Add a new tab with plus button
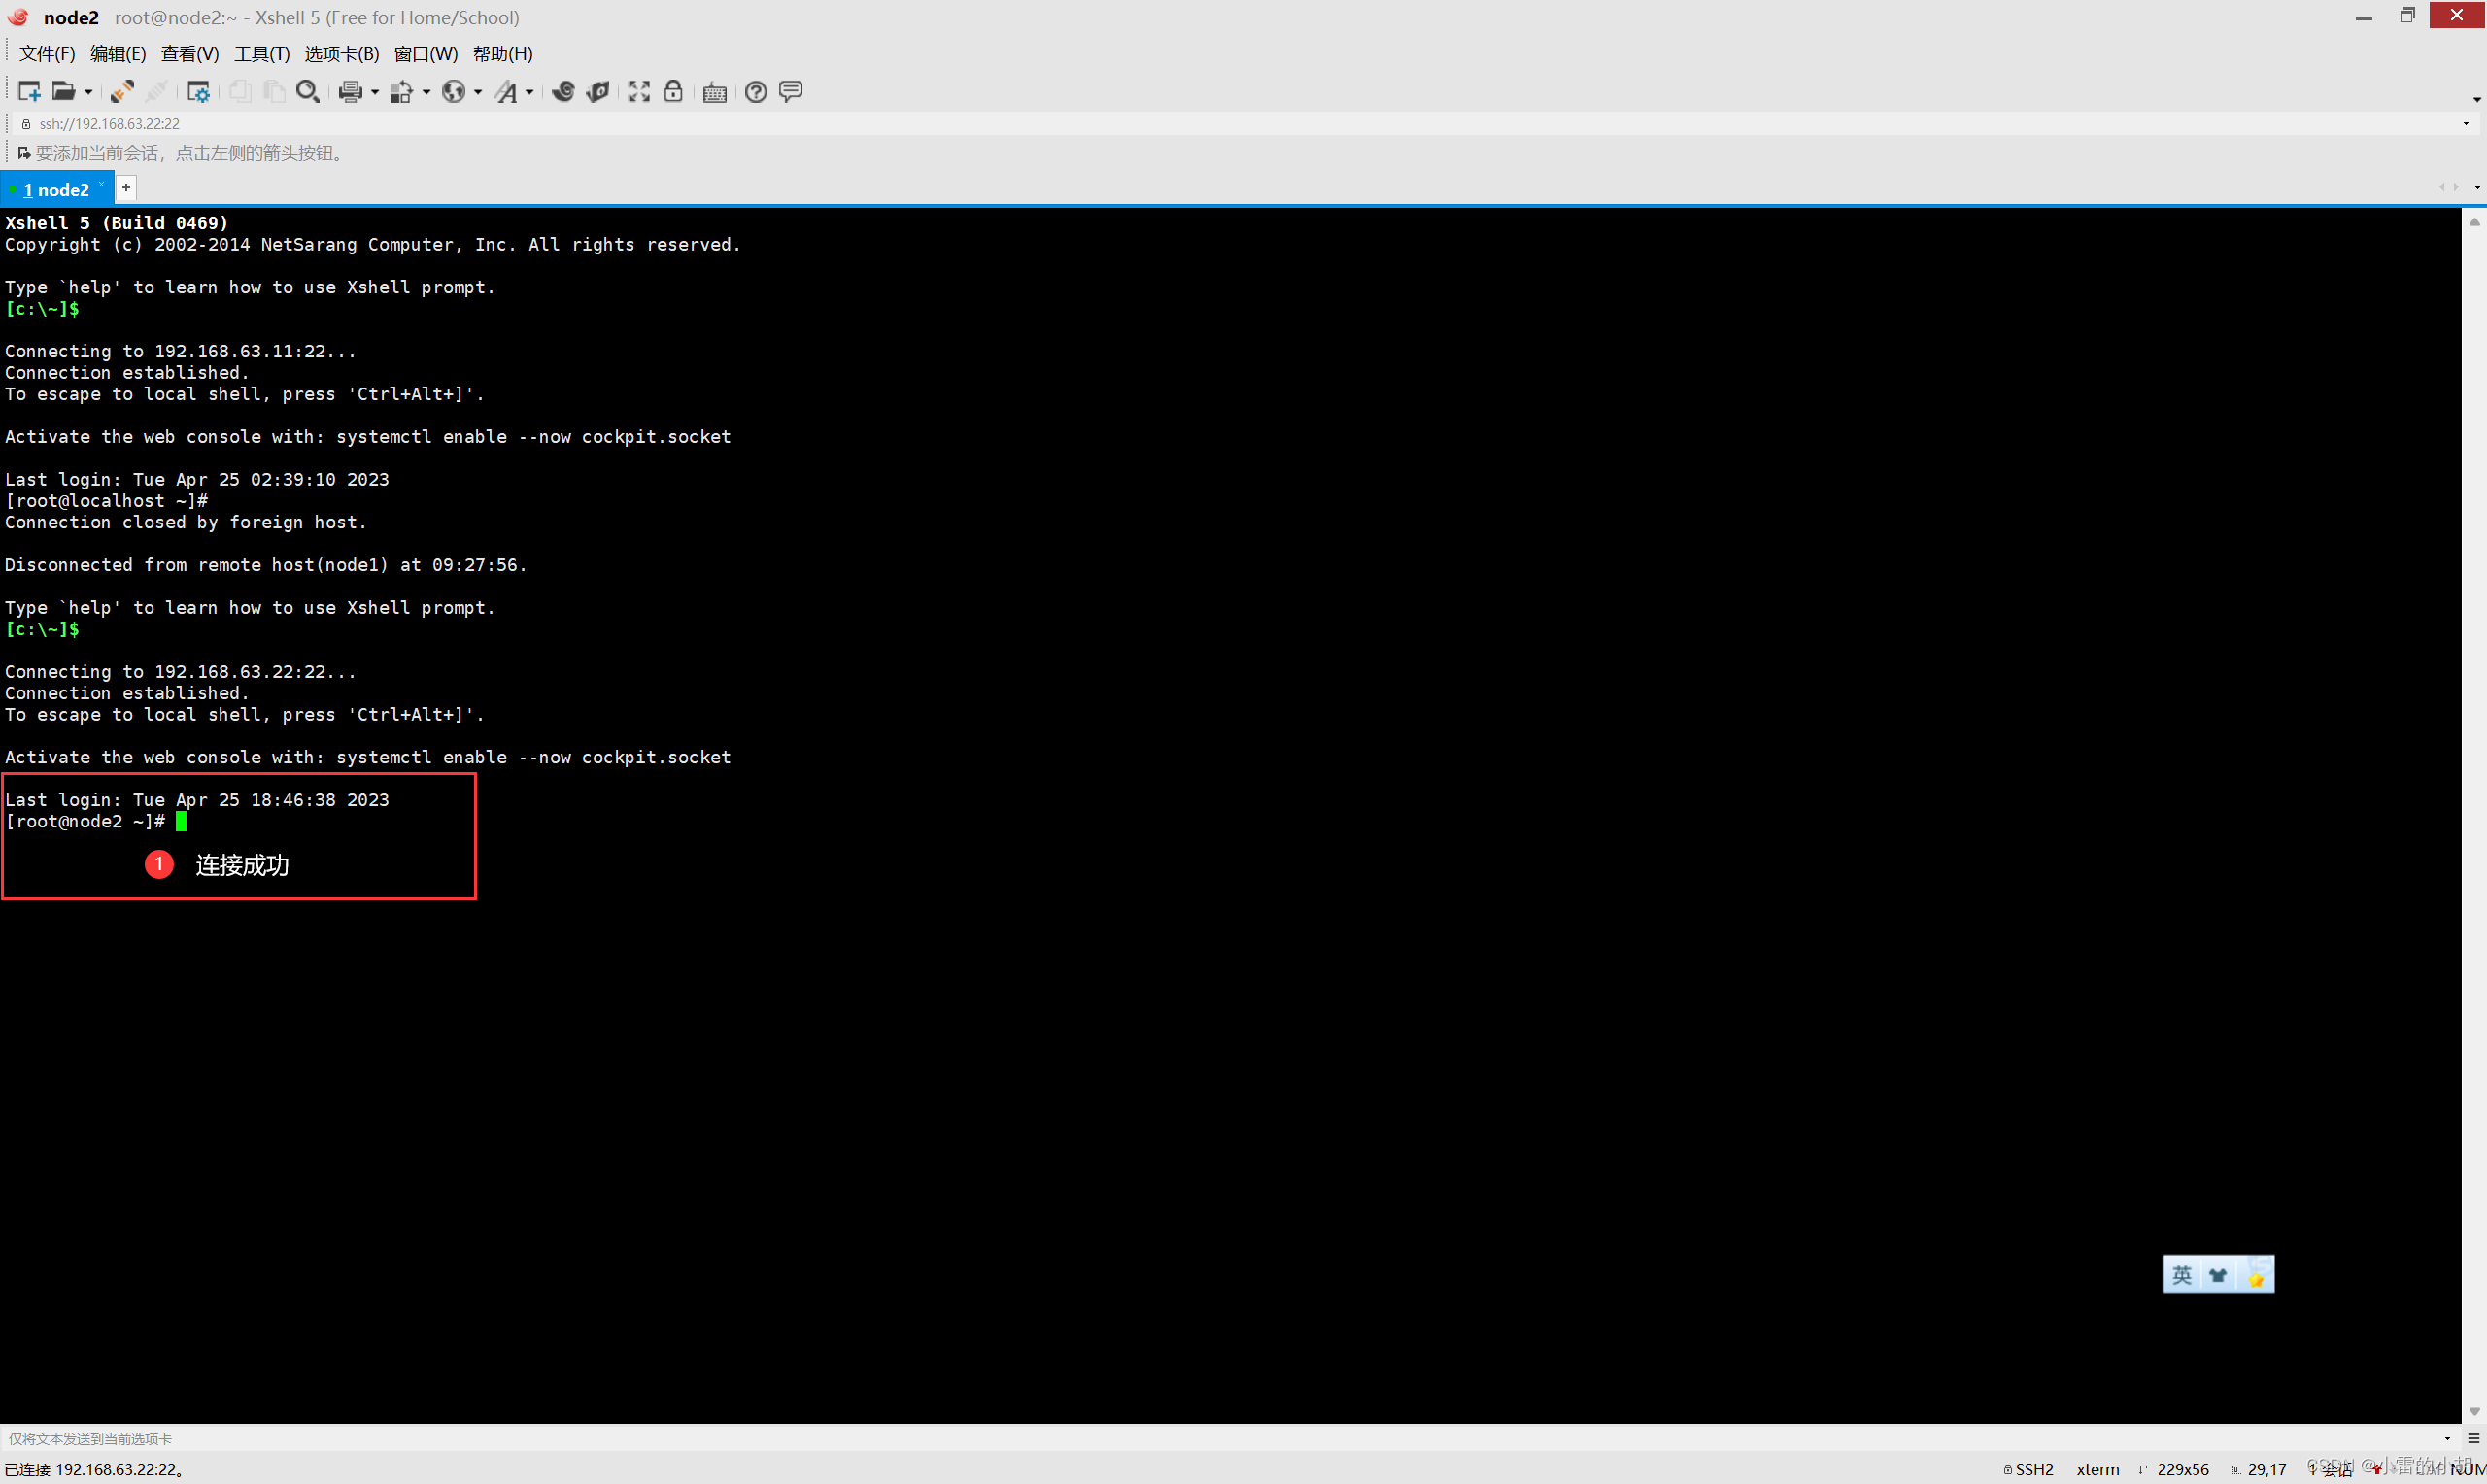Image resolution: width=2487 pixels, height=1484 pixels. (x=126, y=188)
